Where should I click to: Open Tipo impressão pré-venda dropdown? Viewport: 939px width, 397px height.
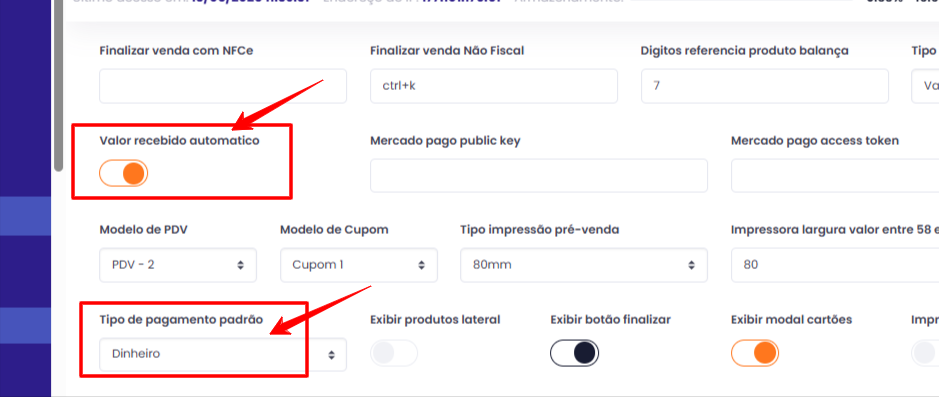(x=584, y=265)
